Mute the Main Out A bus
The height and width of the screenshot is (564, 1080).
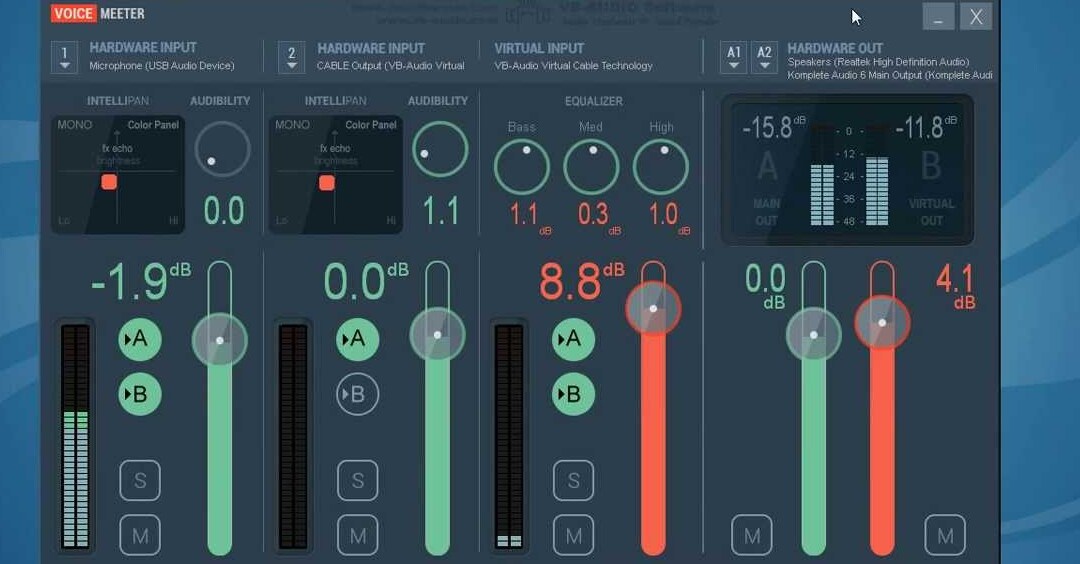pyautogui.click(x=751, y=535)
